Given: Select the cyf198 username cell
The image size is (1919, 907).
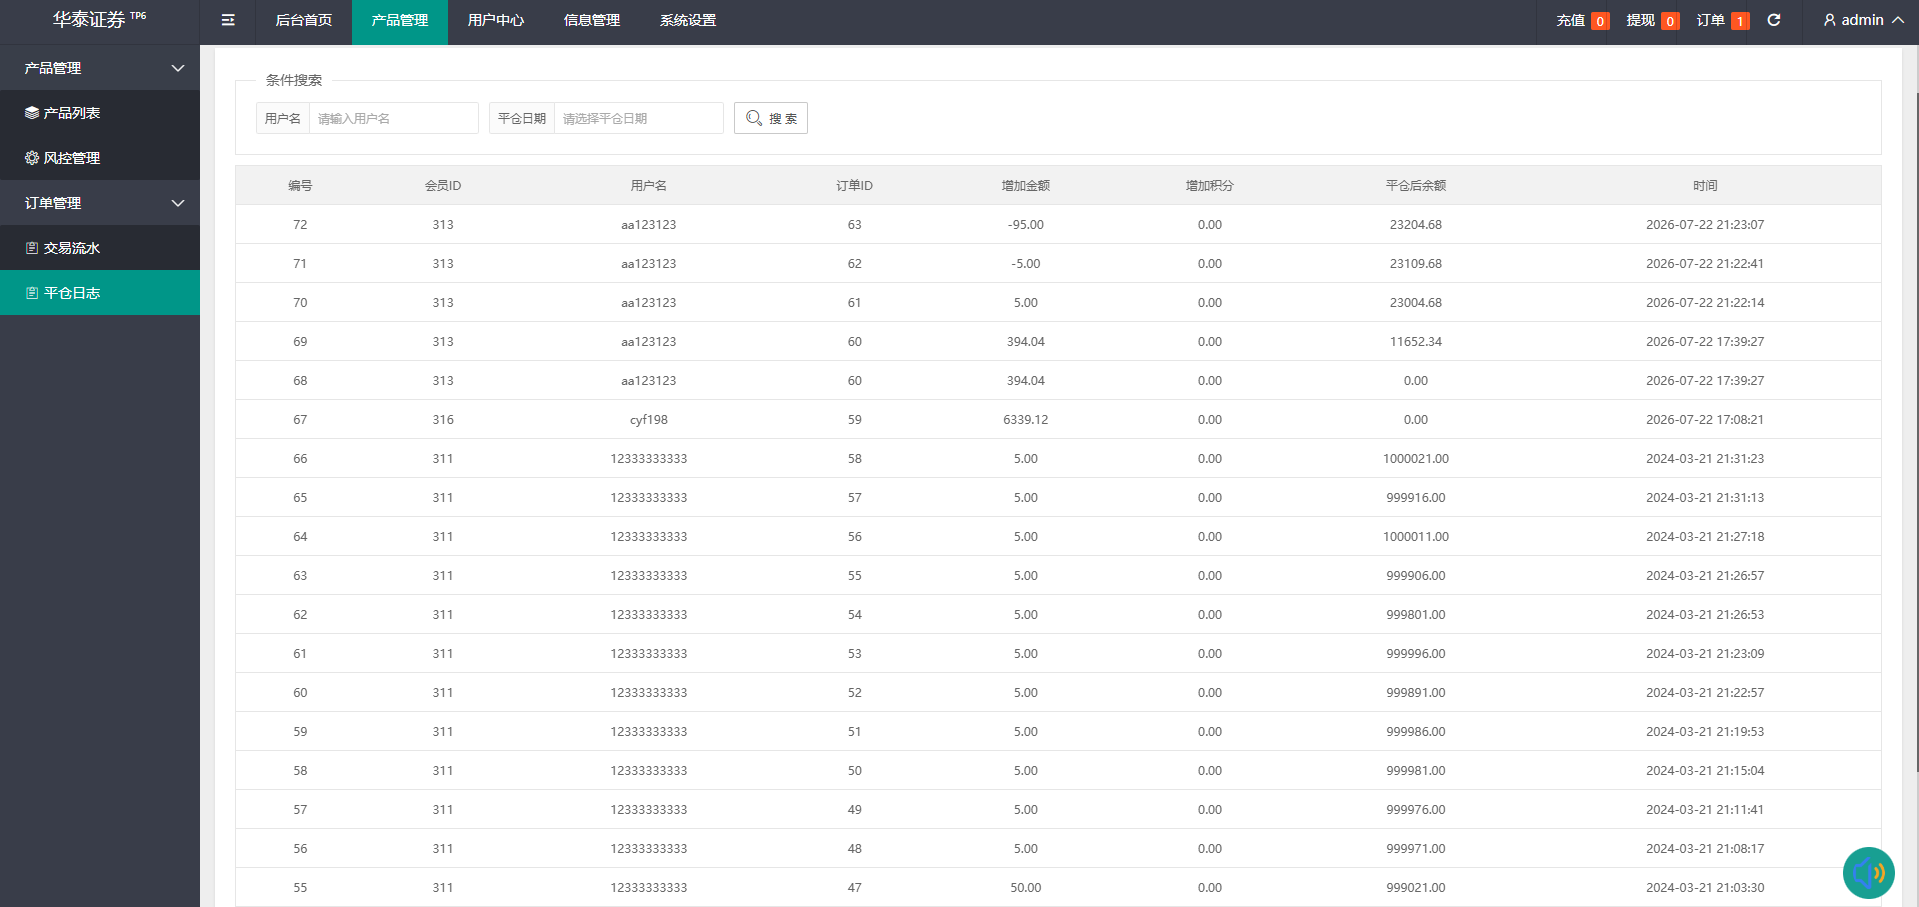Looking at the screenshot, I should point(649,420).
